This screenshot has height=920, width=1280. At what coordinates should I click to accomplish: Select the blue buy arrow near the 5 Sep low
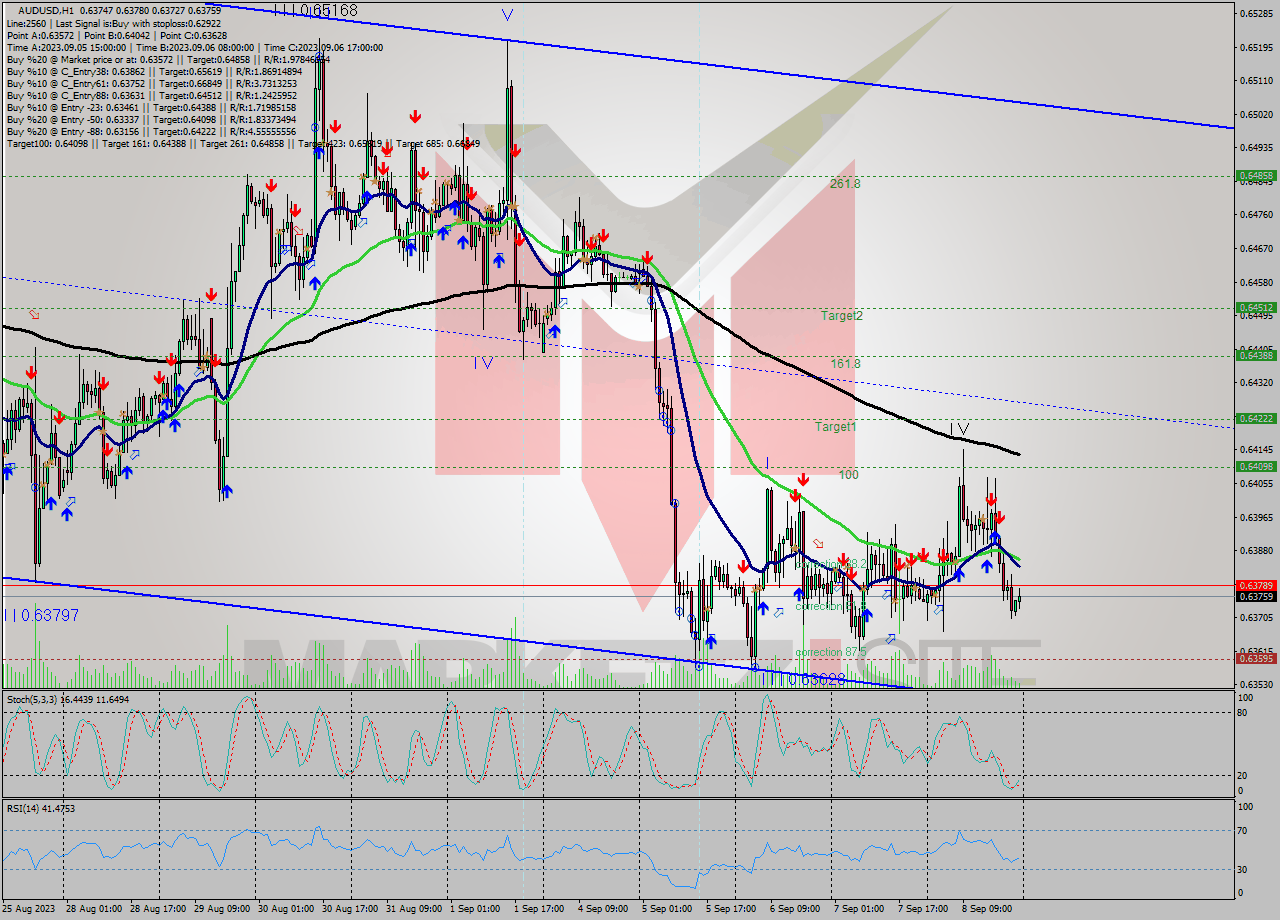click(711, 642)
